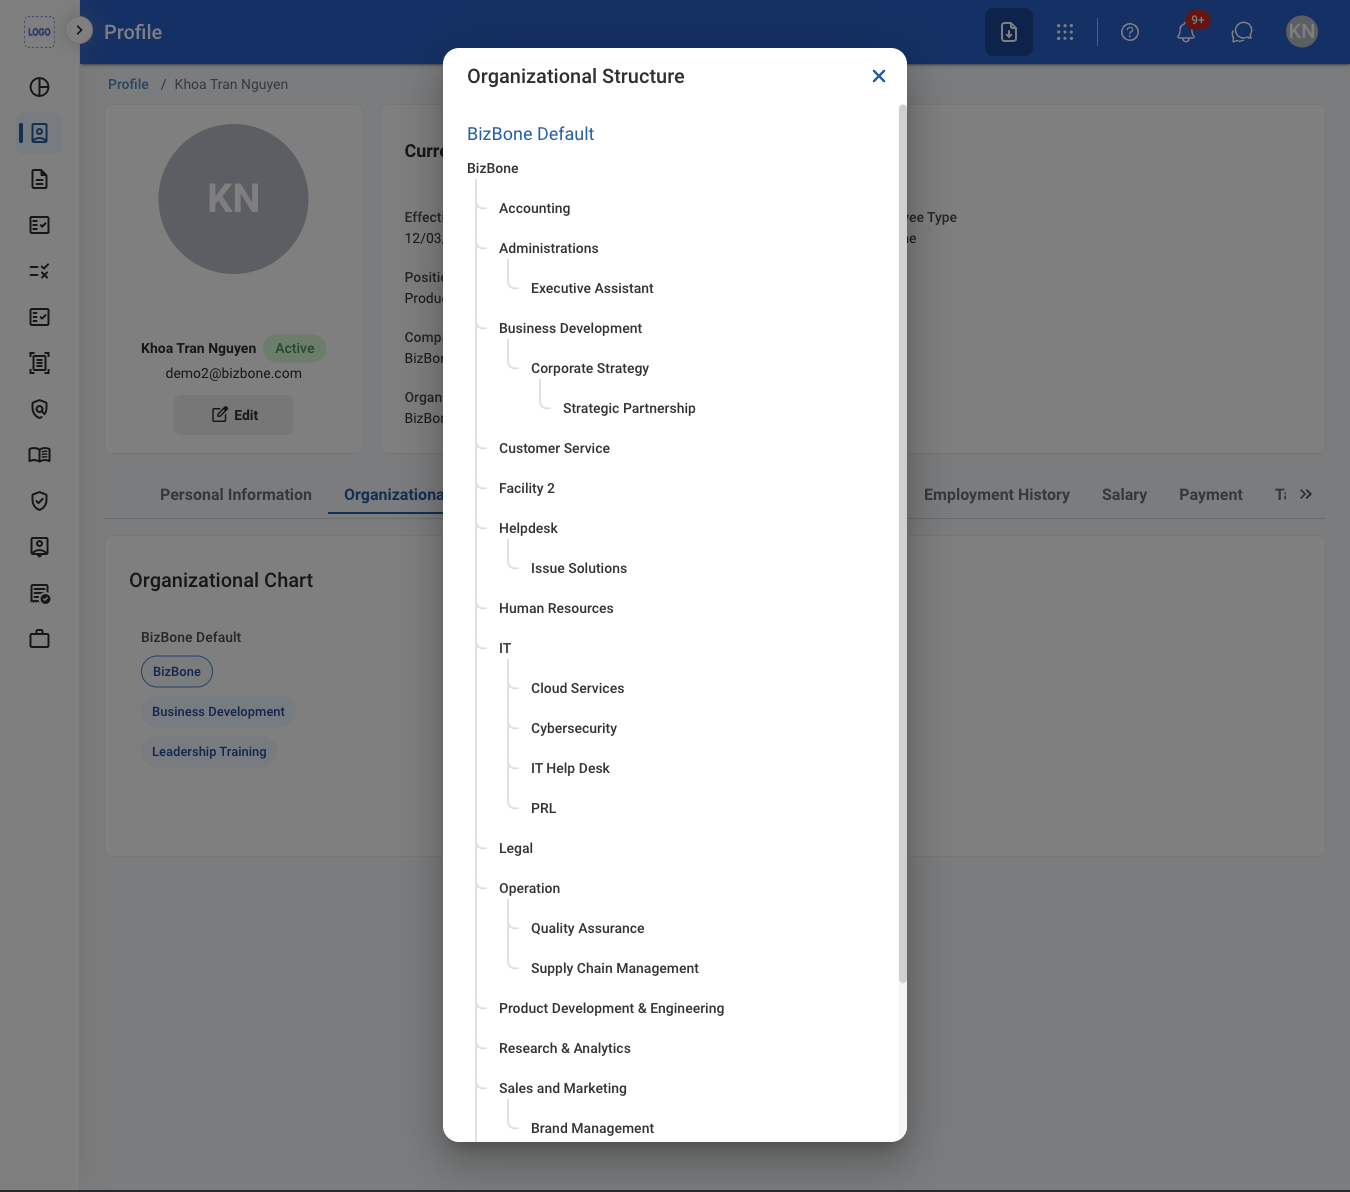Select Research & Analytics in the tree

565,1048
